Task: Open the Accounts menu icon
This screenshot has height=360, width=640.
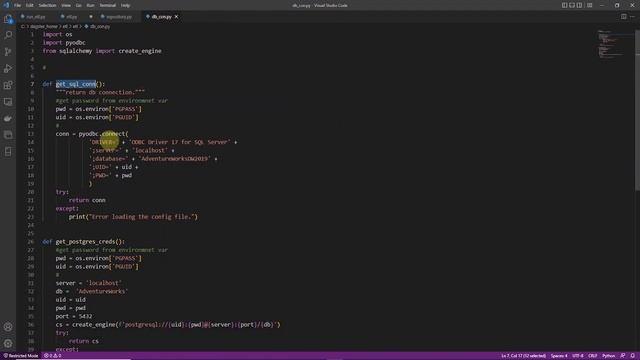Action: click(8, 327)
